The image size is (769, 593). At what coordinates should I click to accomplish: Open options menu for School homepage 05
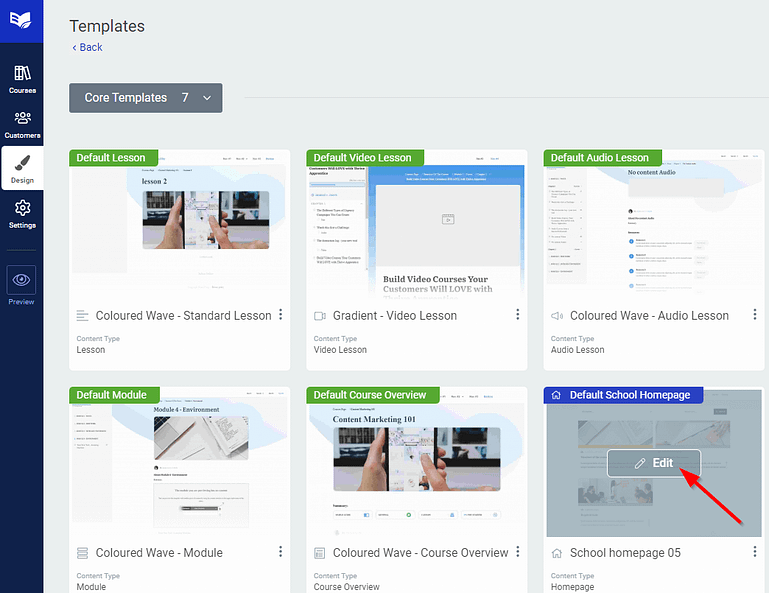click(x=755, y=552)
